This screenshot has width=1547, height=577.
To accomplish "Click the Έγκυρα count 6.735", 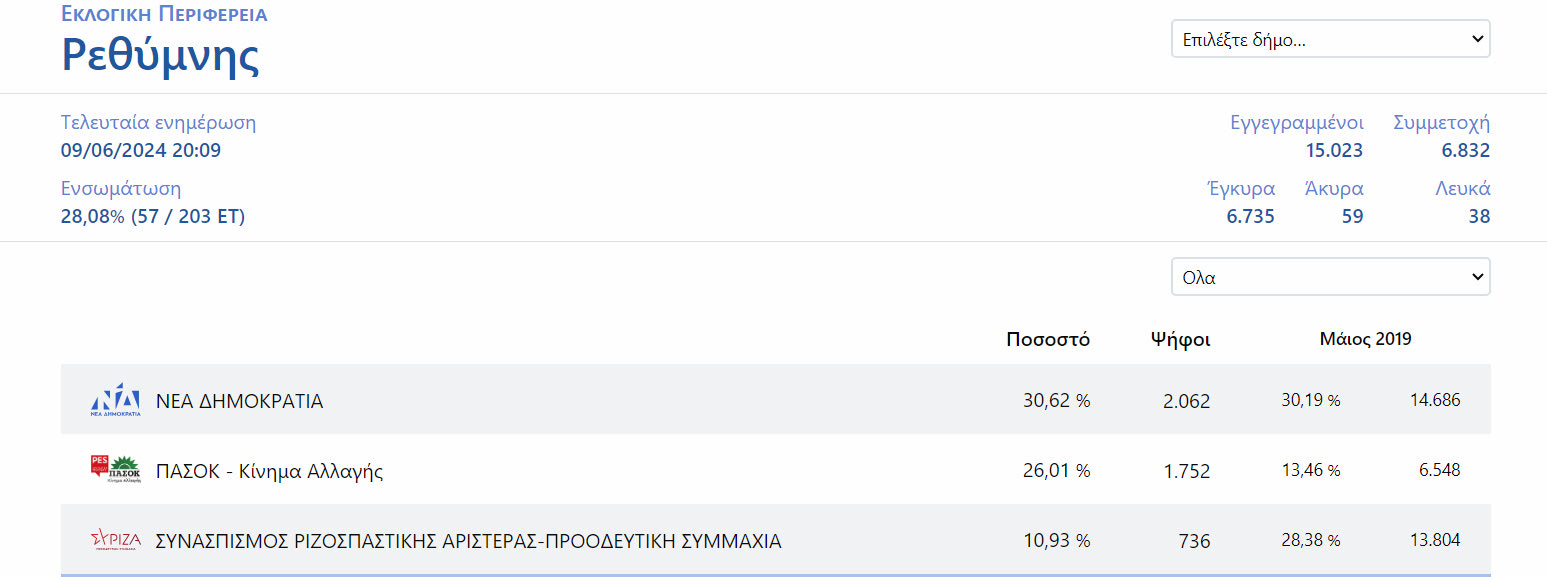I will pos(1250,216).
